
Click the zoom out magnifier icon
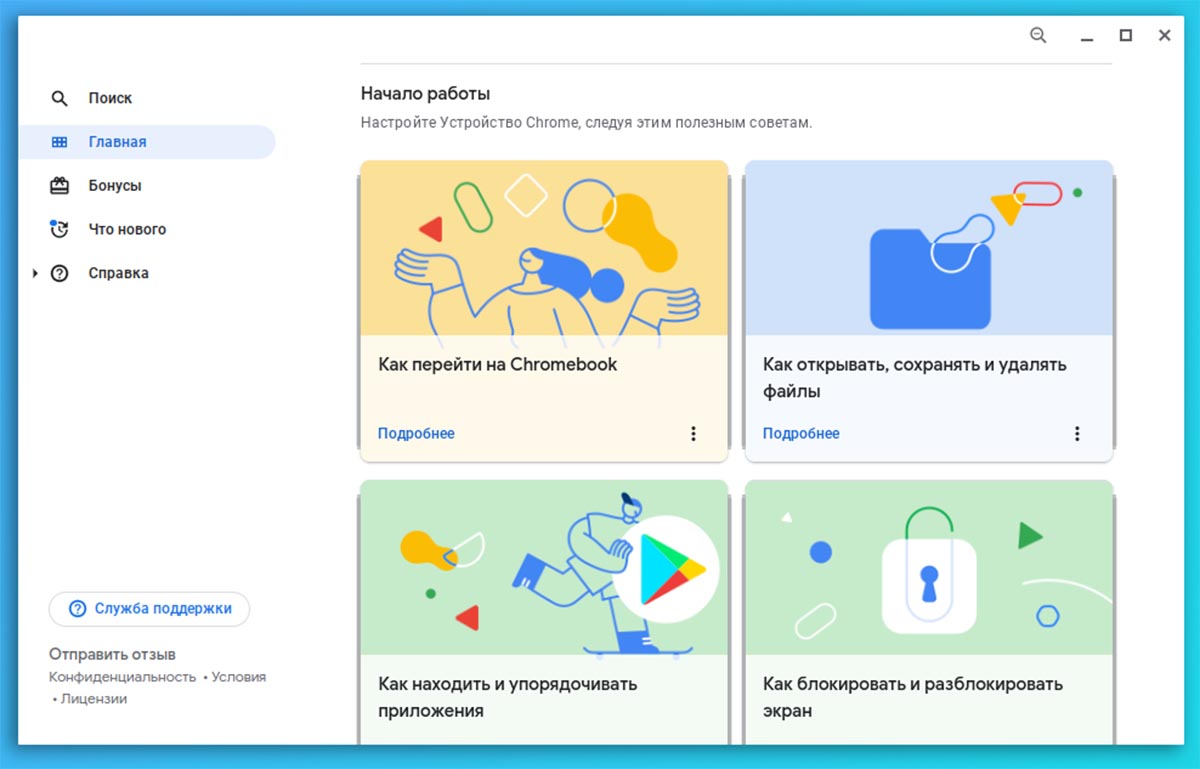1038,35
